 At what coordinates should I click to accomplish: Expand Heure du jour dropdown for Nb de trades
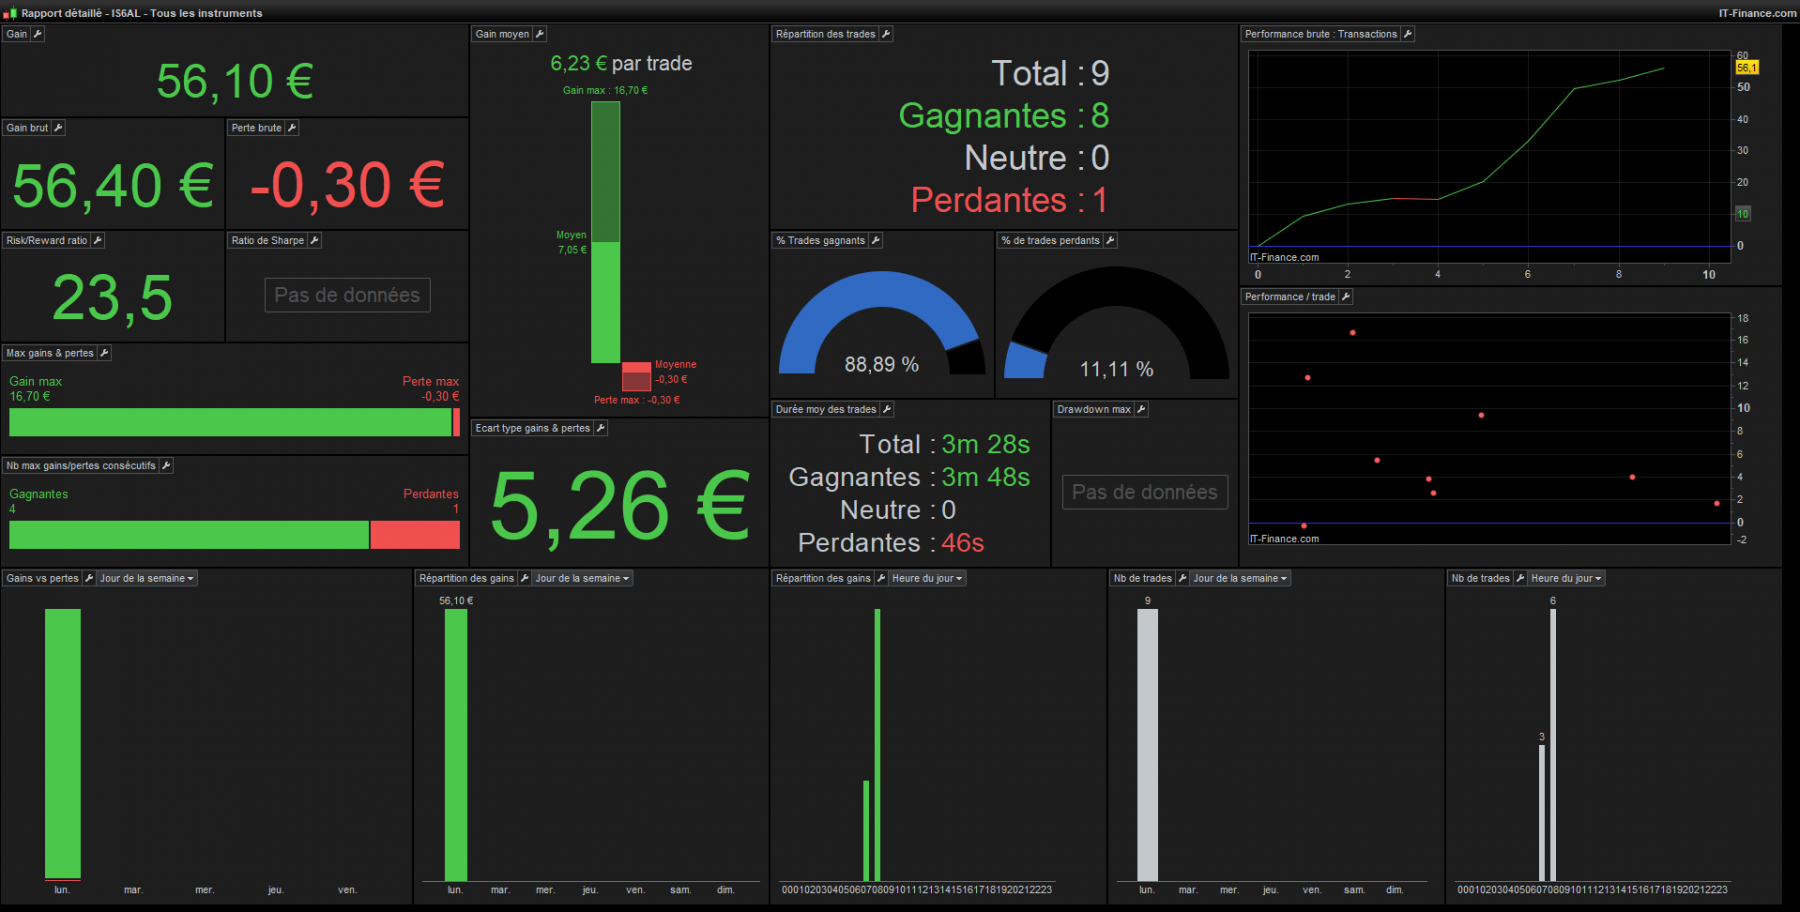click(x=1566, y=578)
